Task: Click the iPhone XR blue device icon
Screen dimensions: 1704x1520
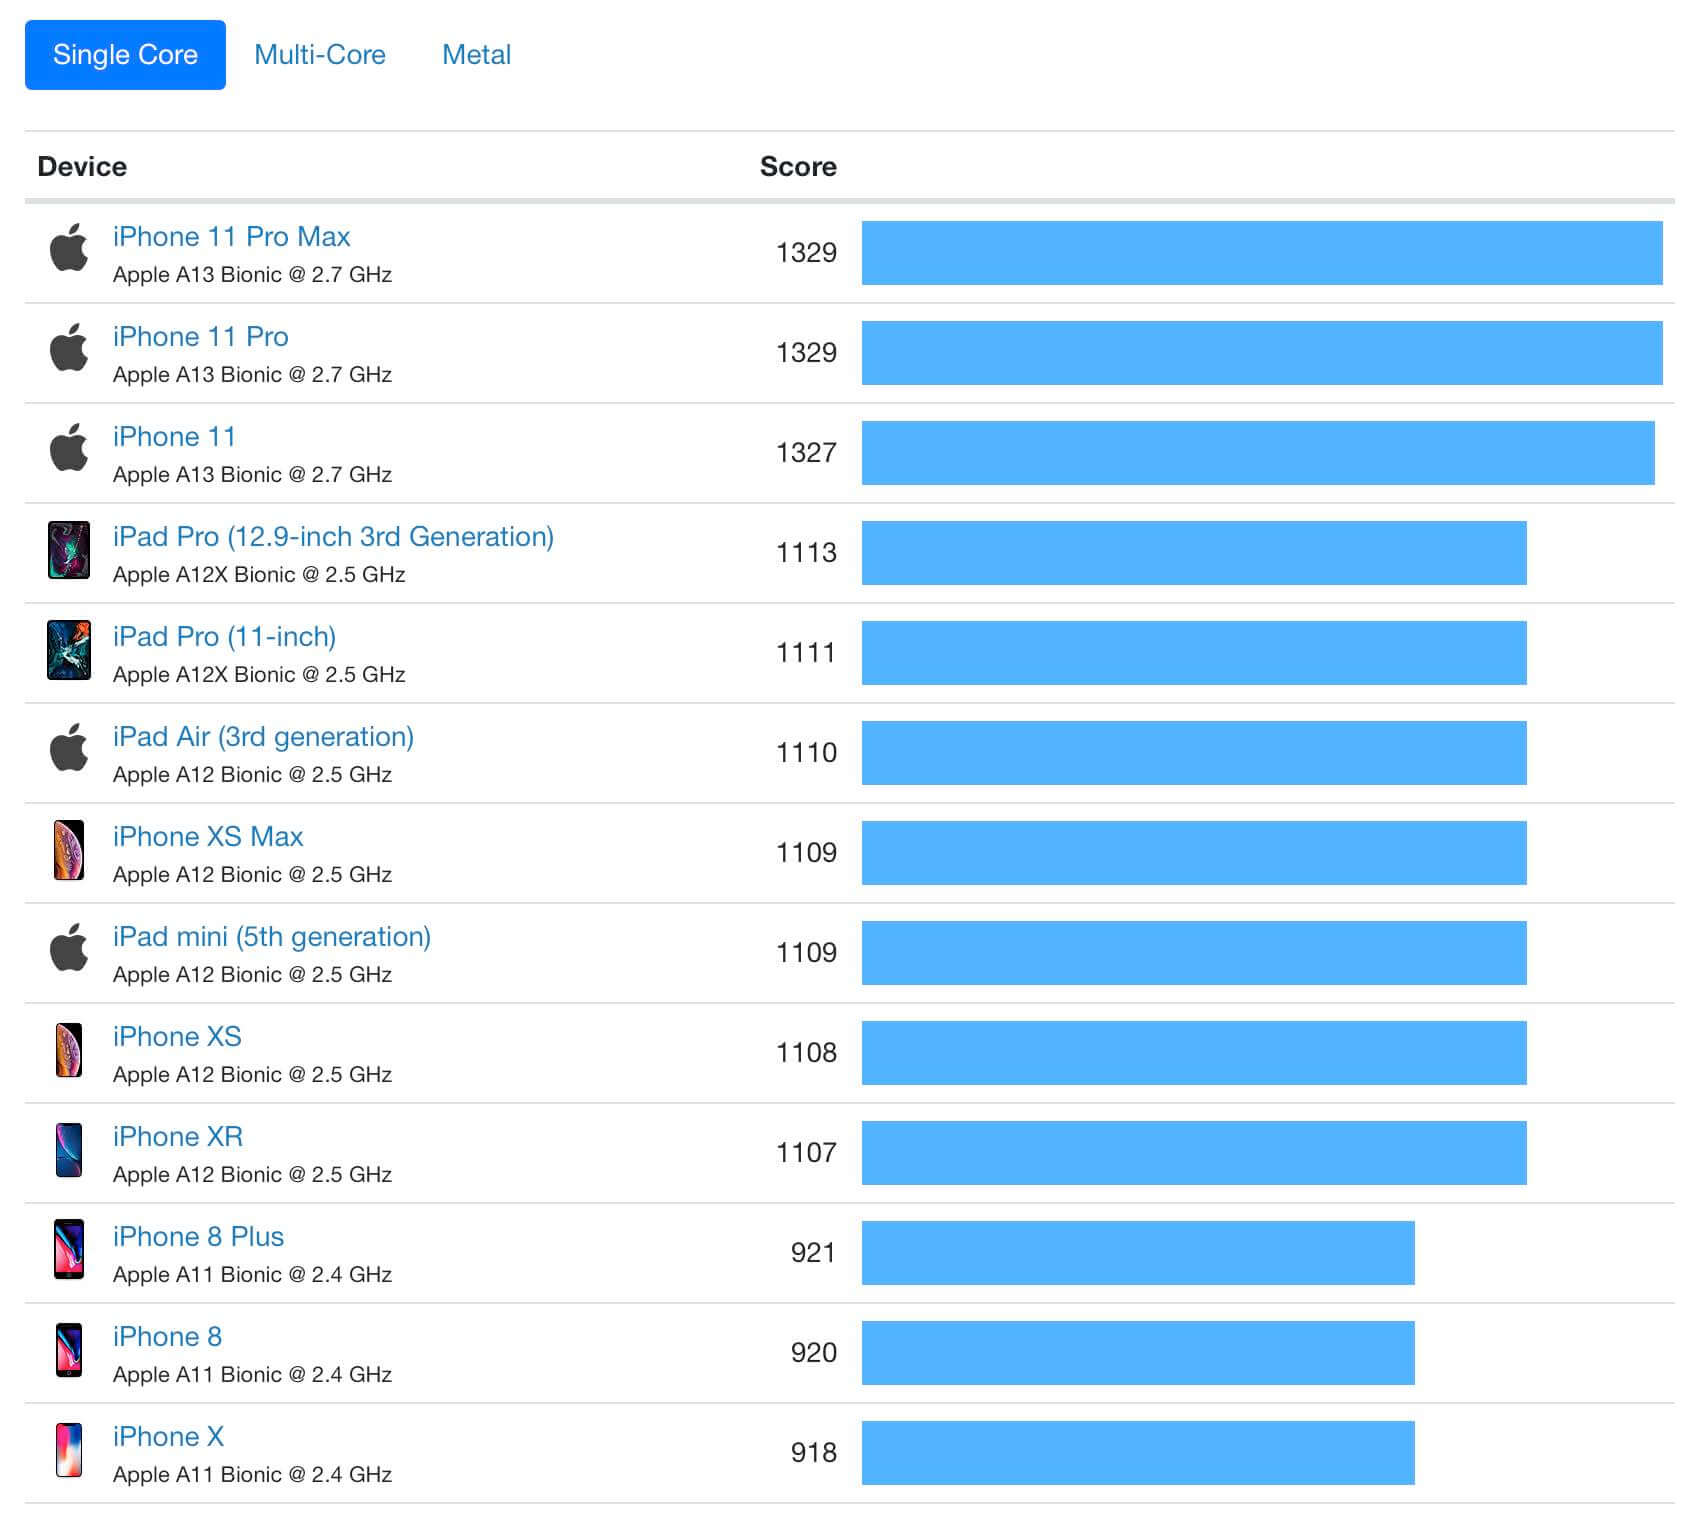Action: click(x=69, y=1150)
